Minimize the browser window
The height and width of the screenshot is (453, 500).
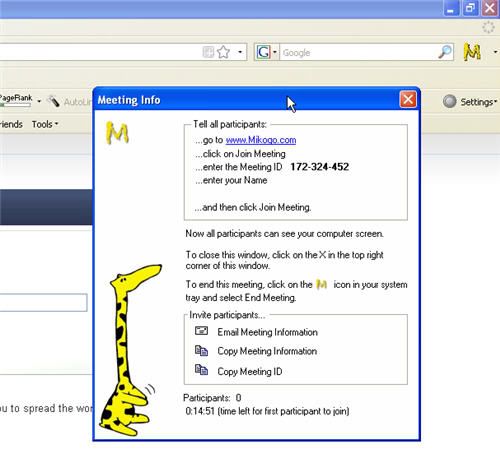pyautogui.click(x=451, y=8)
